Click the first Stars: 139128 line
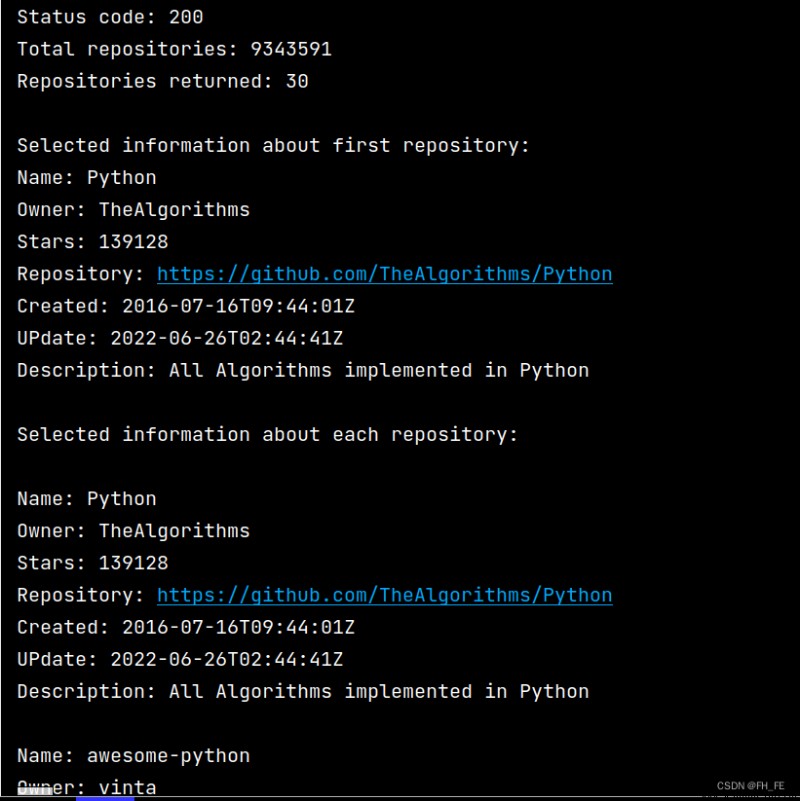Screen dimensions: 800x801 pos(92,242)
